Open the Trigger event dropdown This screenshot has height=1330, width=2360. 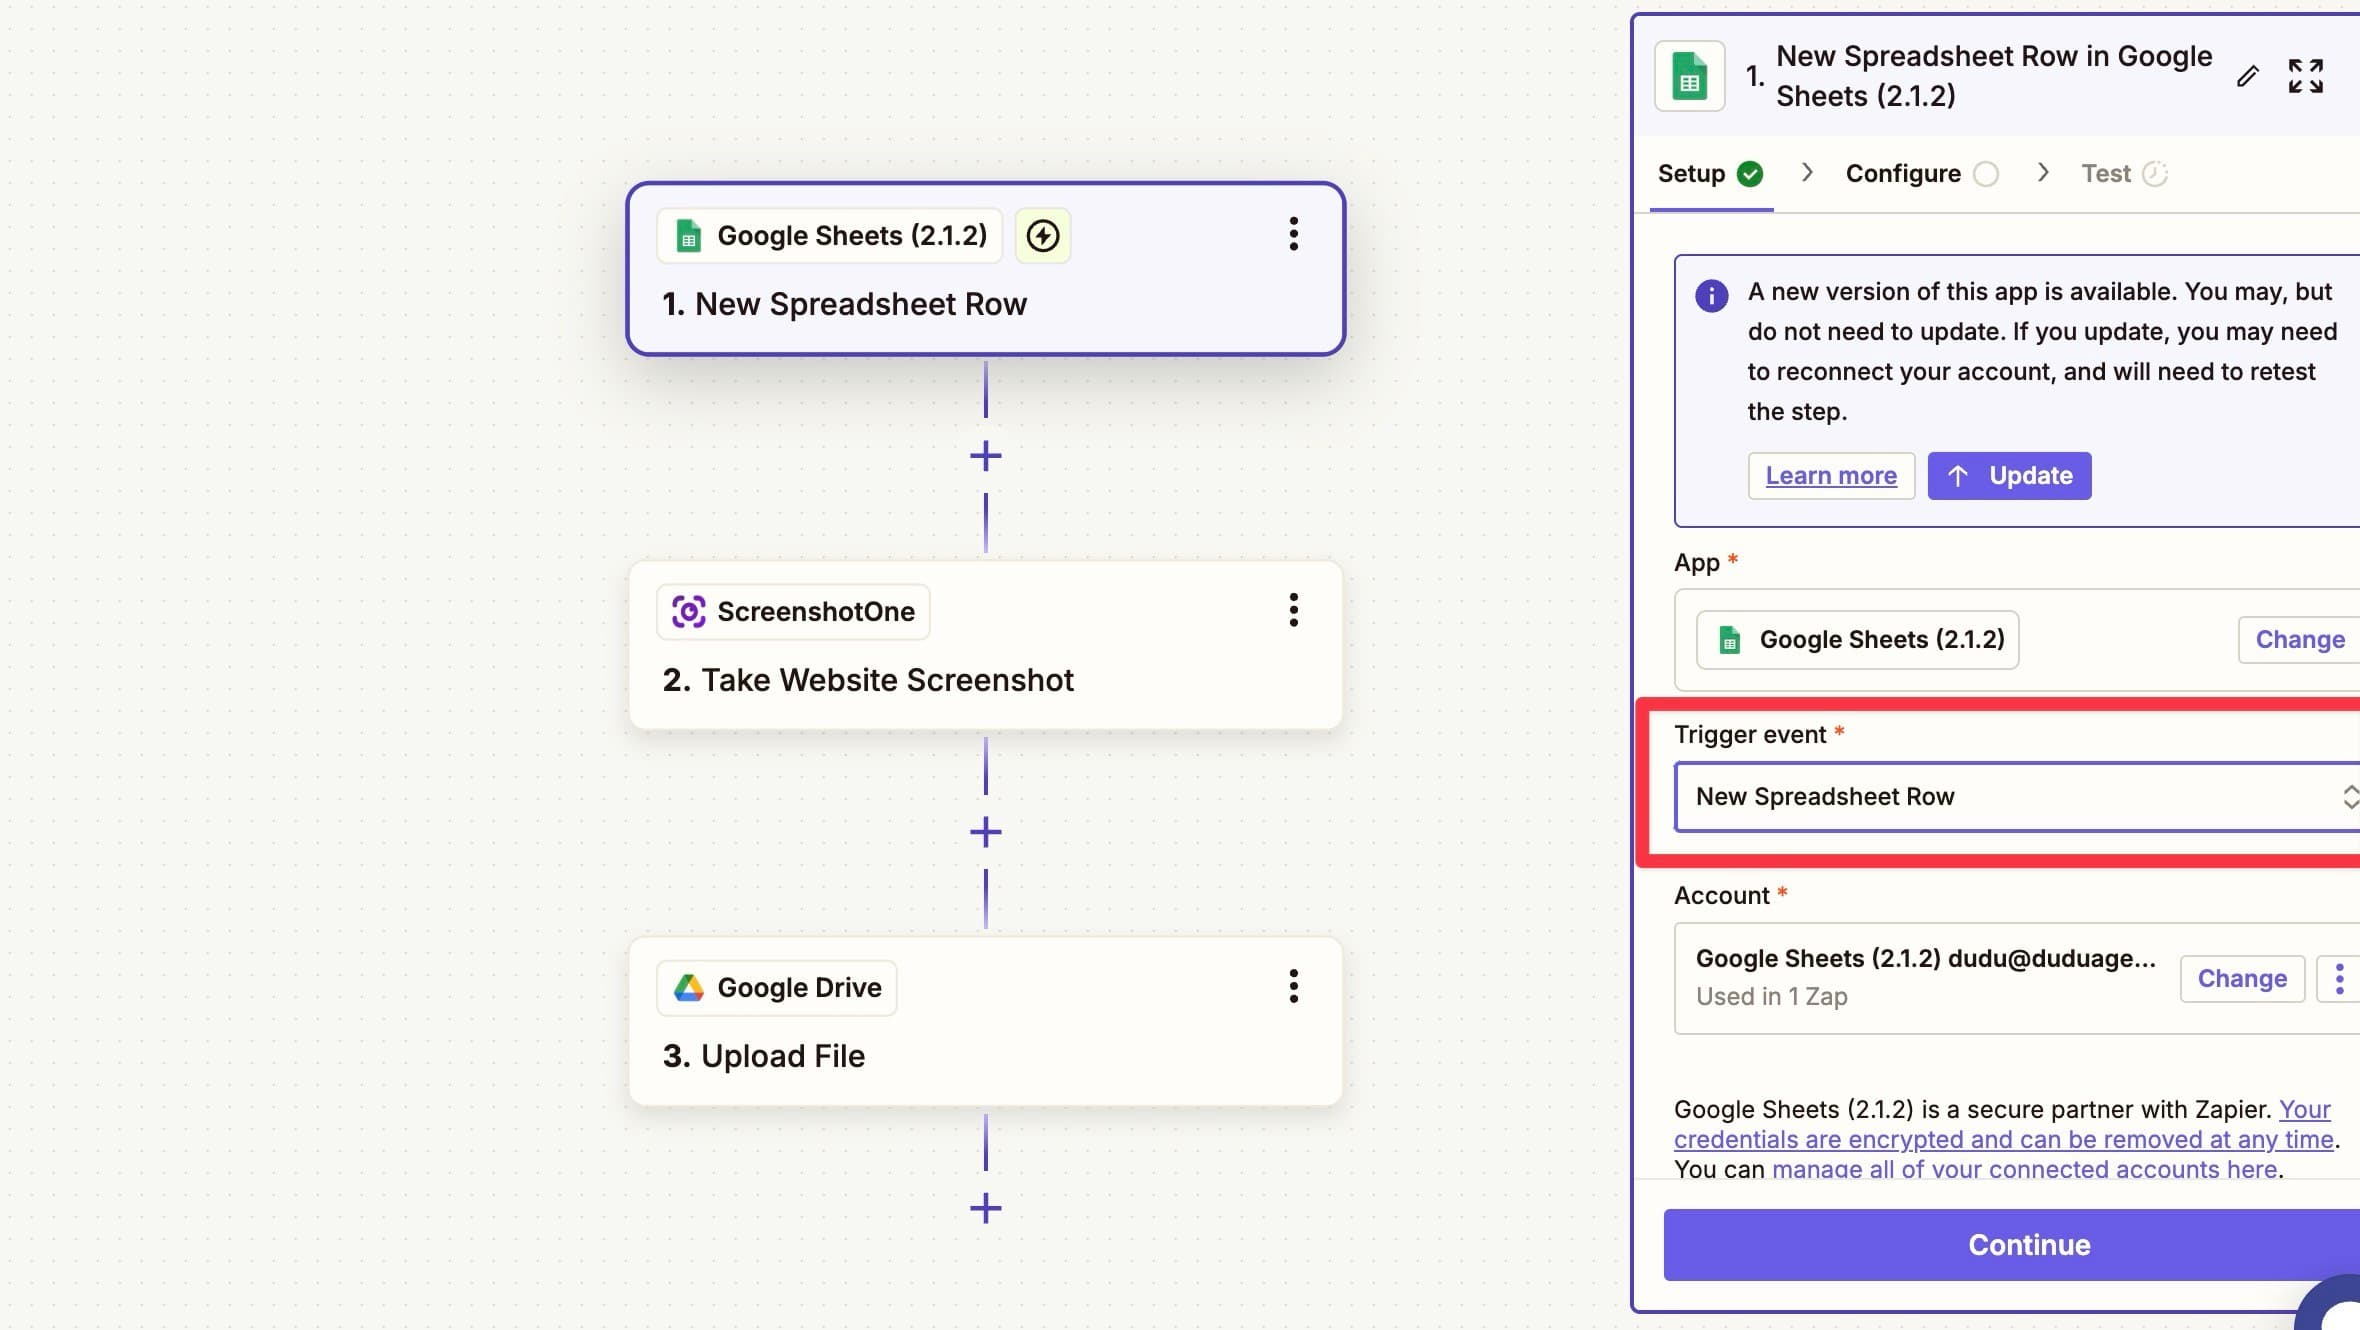(x=2018, y=797)
